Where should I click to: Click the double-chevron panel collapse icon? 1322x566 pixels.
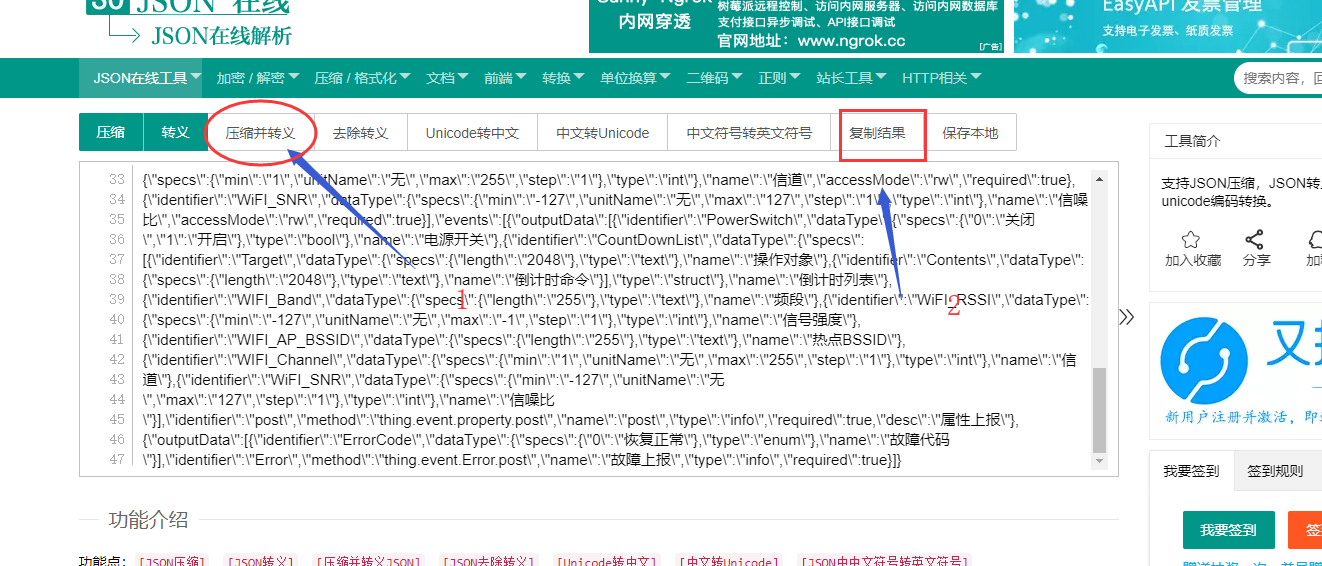click(x=1127, y=317)
